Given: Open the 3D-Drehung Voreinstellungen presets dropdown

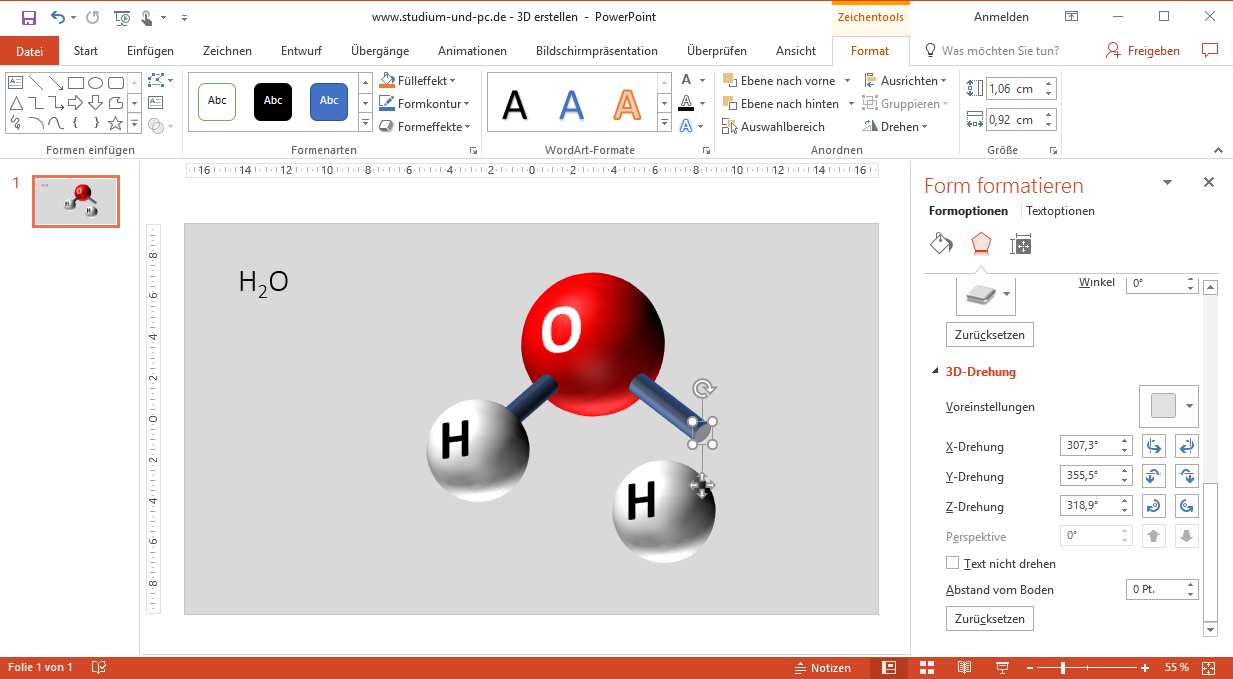Looking at the screenshot, I should (x=1169, y=406).
